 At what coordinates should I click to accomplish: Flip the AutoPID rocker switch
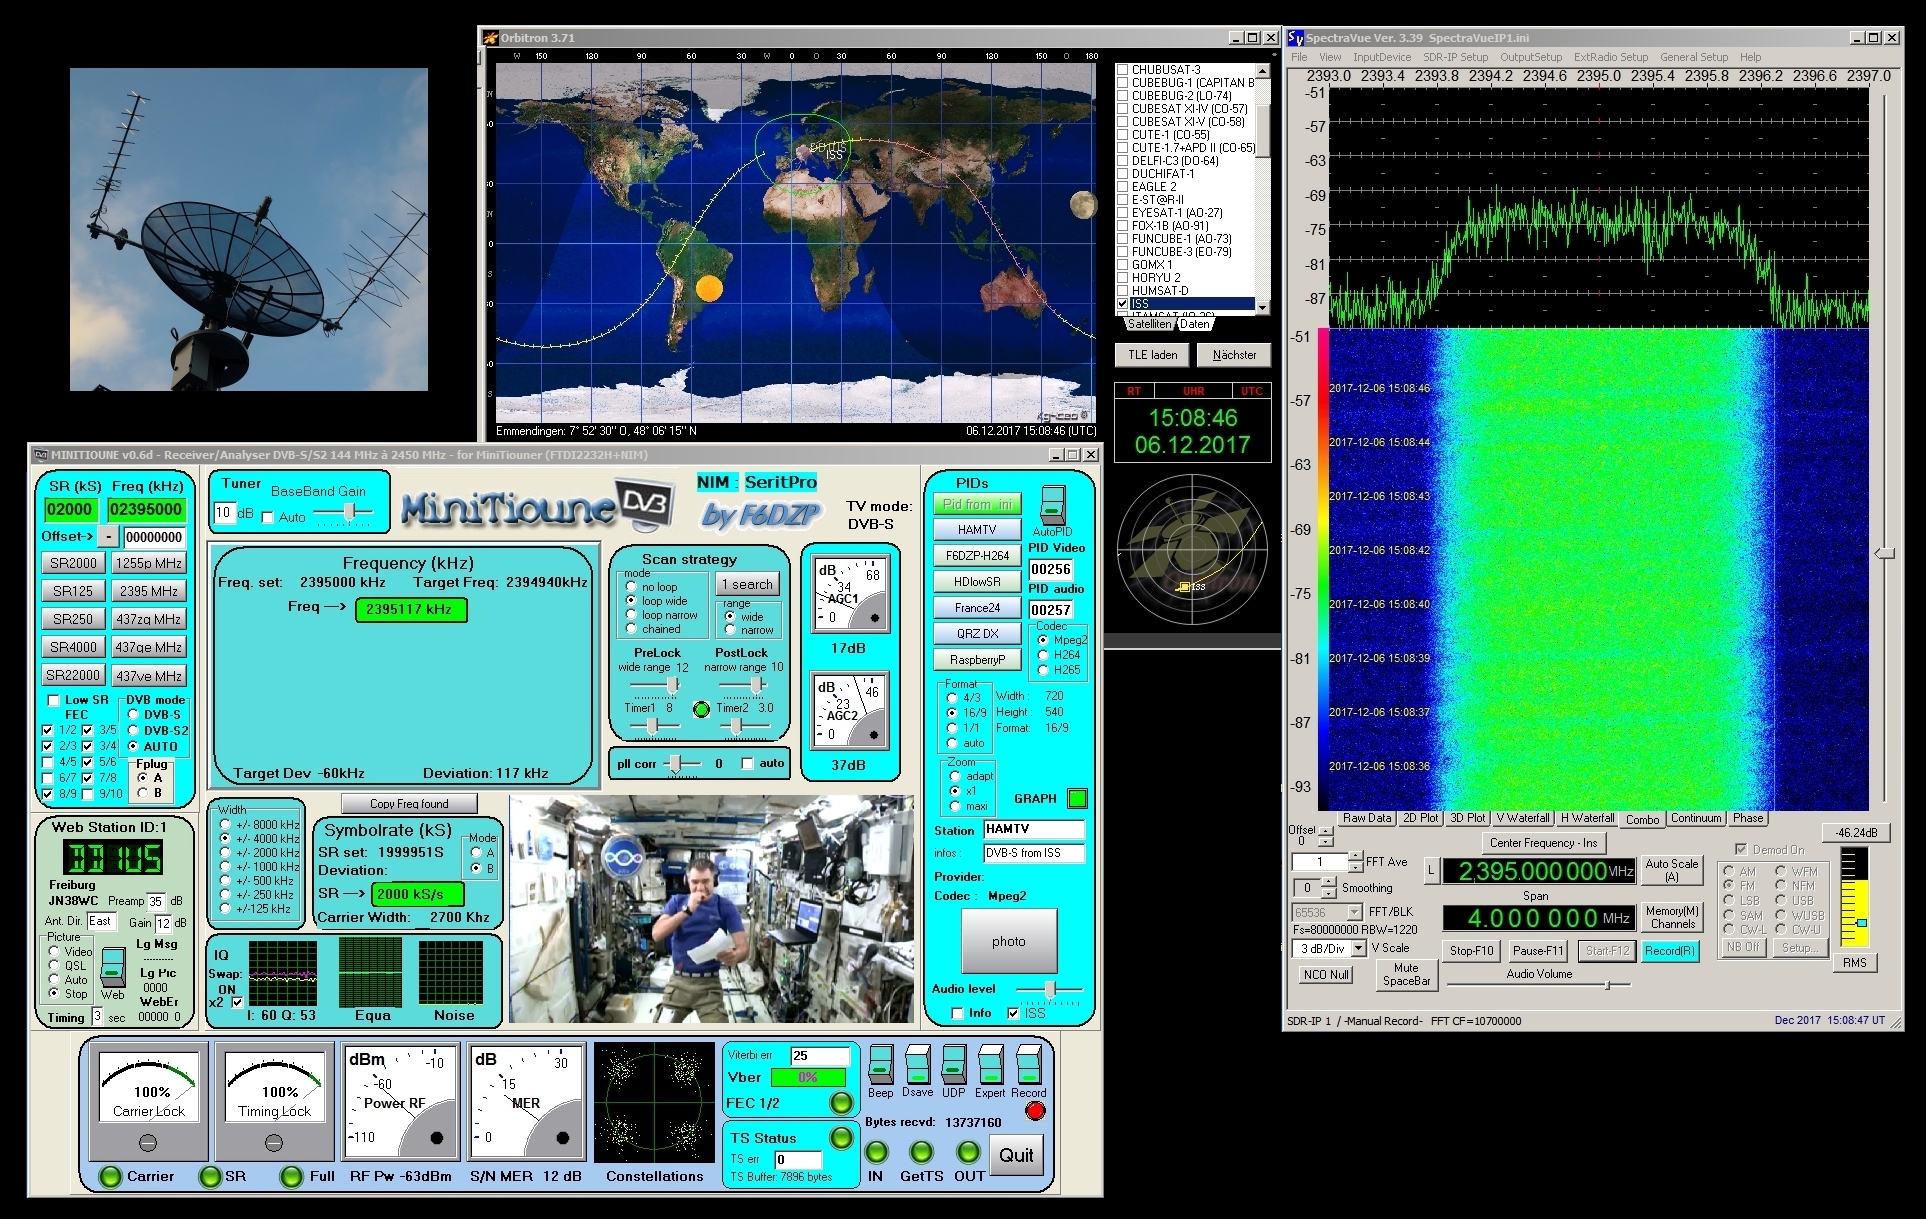click(x=1051, y=504)
